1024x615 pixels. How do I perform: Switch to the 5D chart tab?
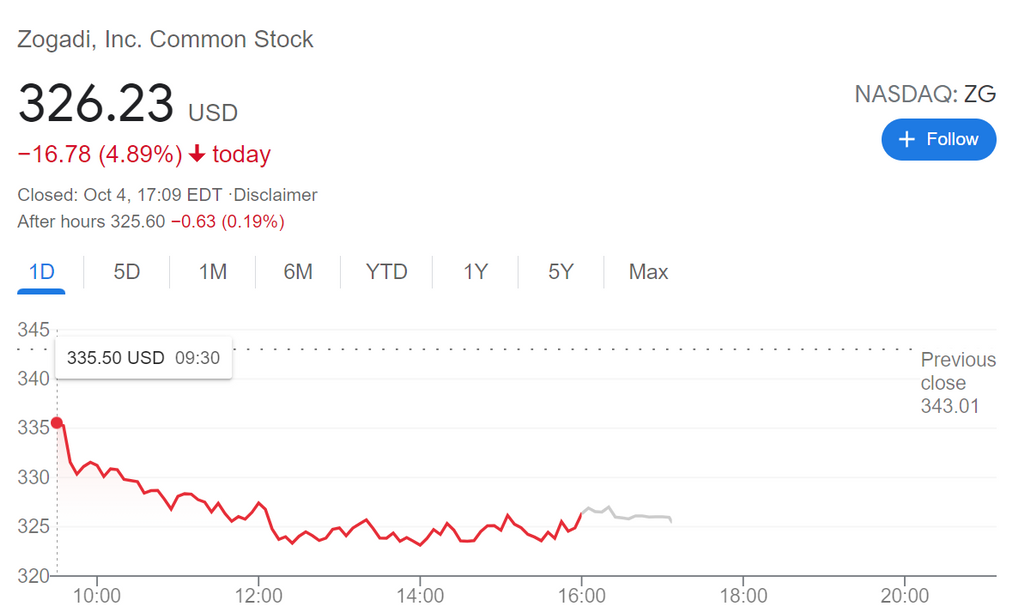(x=127, y=272)
